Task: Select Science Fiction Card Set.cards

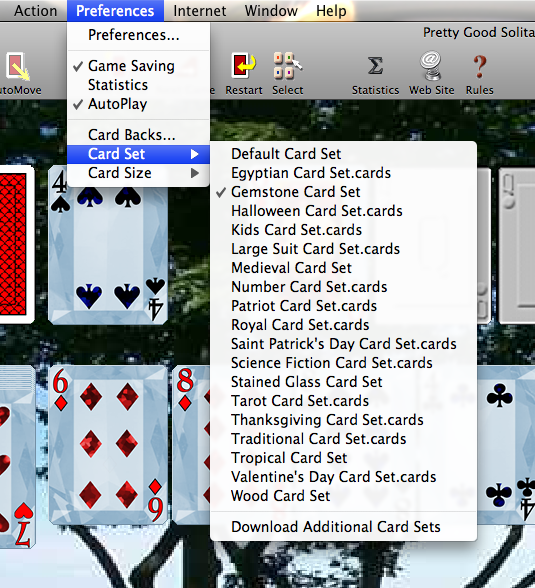Action: [343, 363]
